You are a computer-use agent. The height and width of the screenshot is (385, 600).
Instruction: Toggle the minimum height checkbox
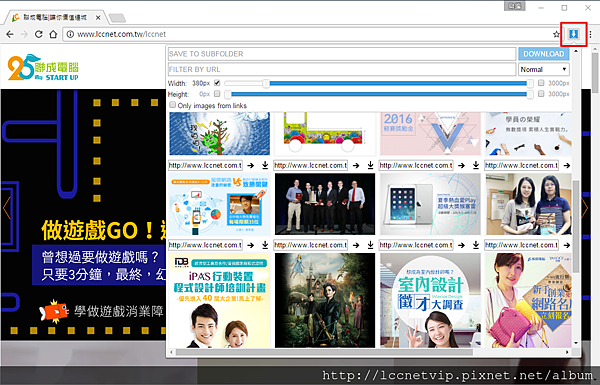(217, 94)
